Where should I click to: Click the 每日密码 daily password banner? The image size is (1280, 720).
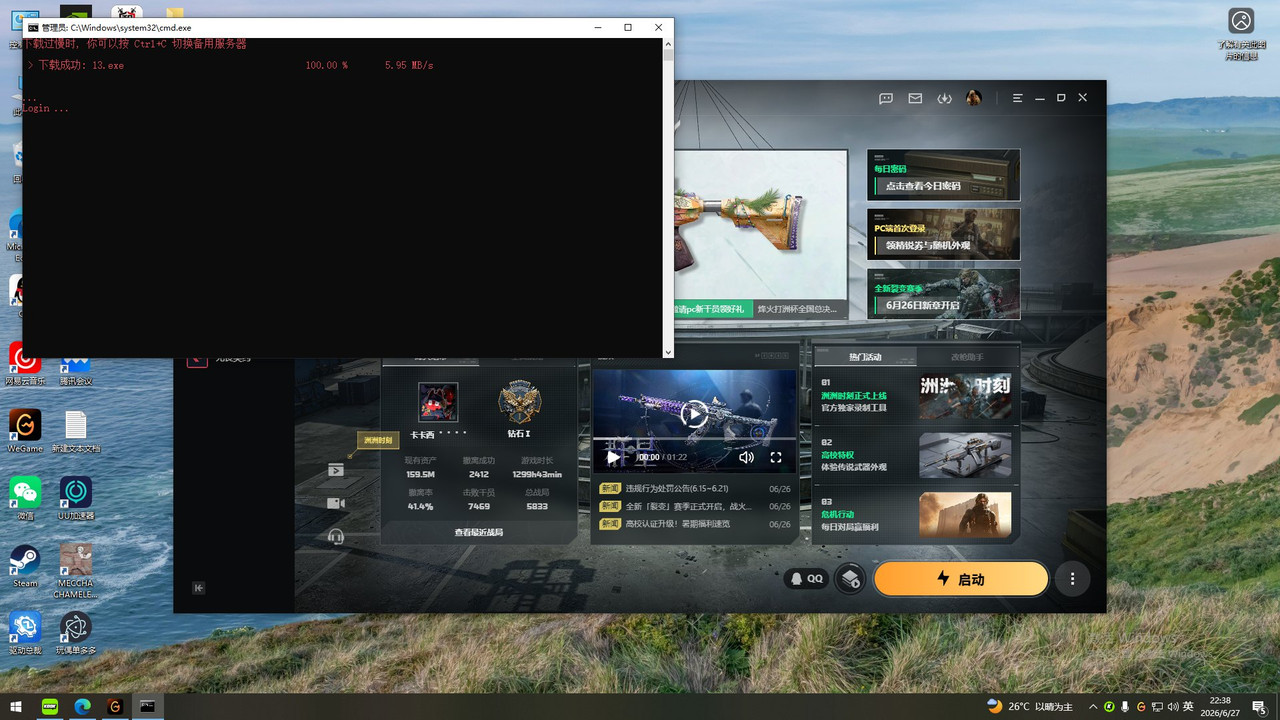pyautogui.click(x=943, y=175)
